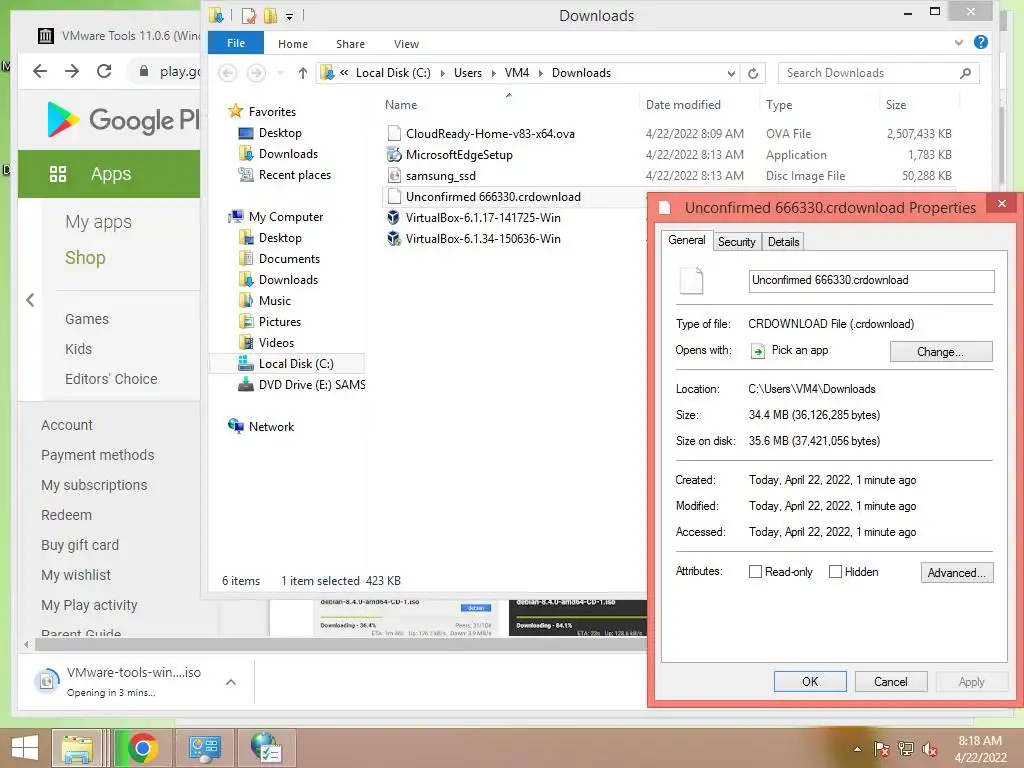This screenshot has width=1024, height=768.
Task: Click OK in the Properties dialog
Action: (810, 682)
